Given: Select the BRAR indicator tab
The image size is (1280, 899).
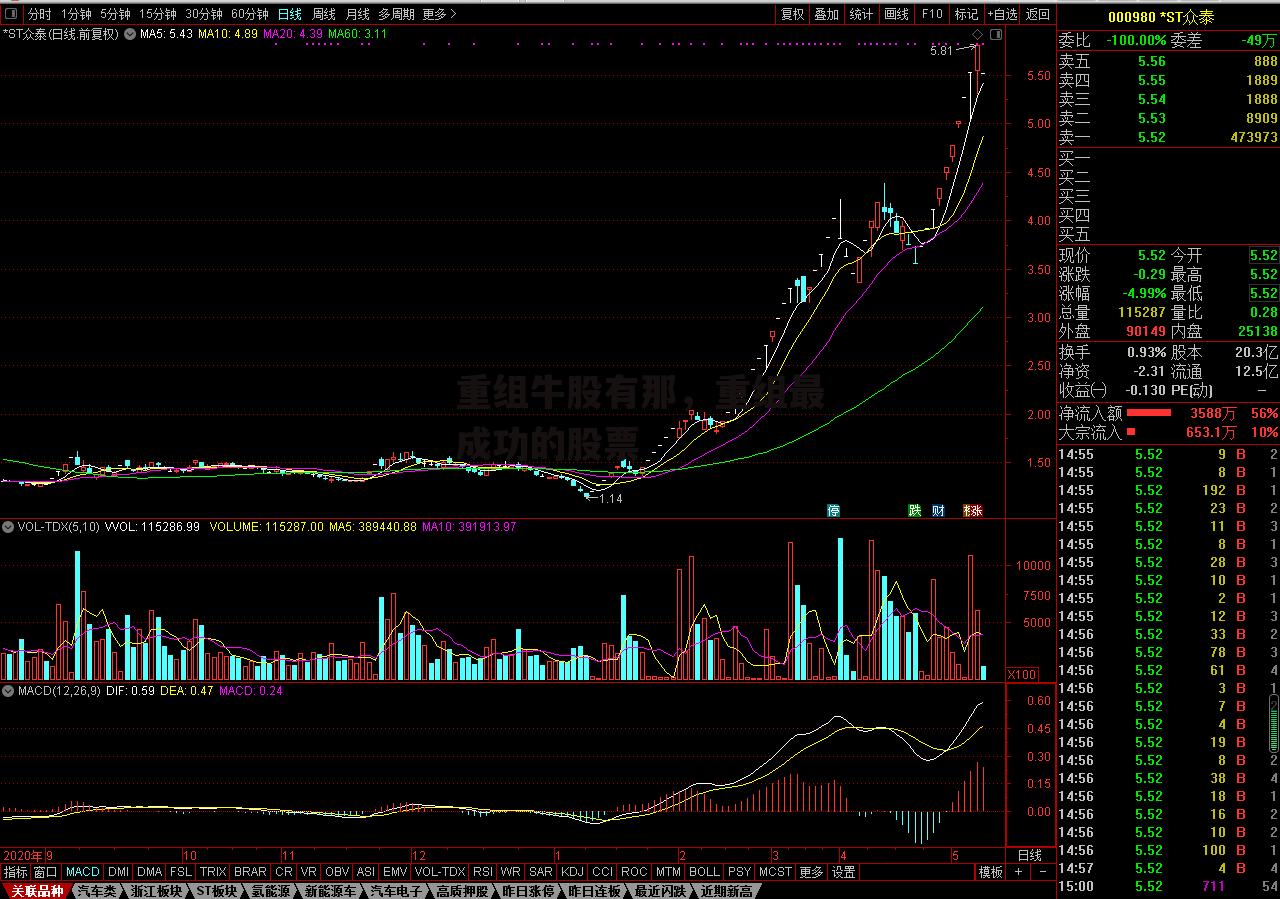Looking at the screenshot, I should click(250, 872).
